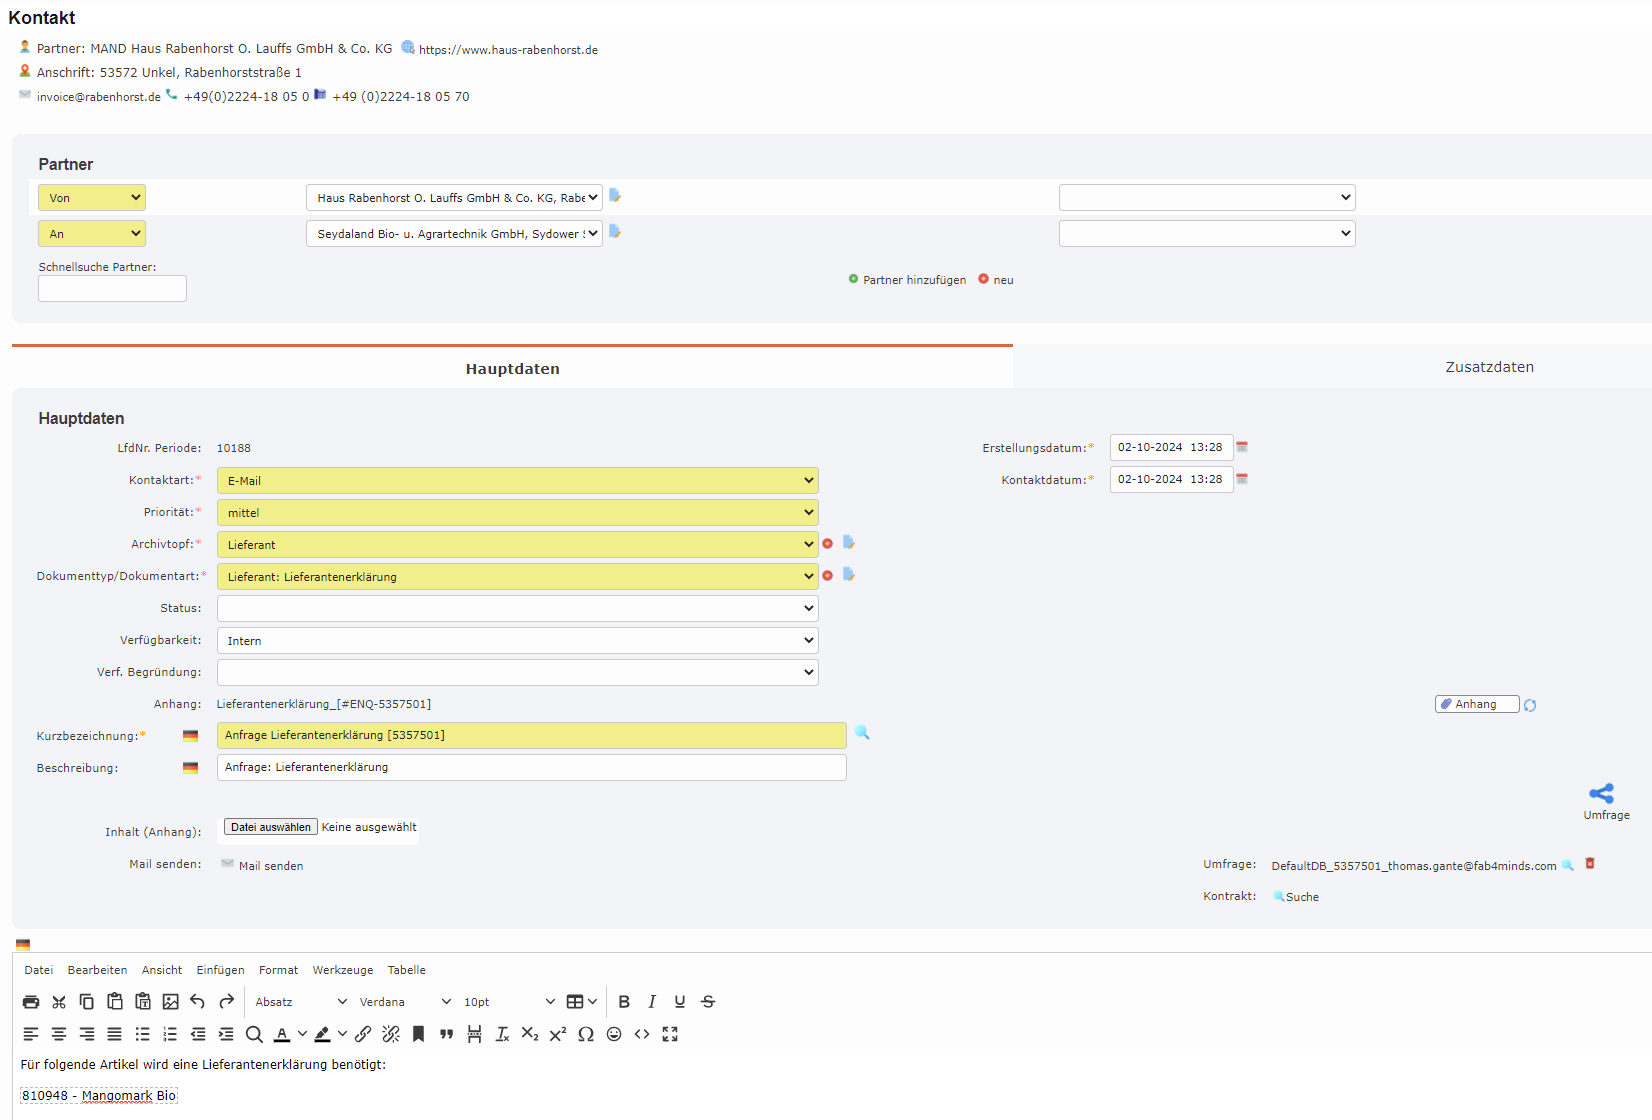The width and height of the screenshot is (1652, 1120).
Task: Open the source code view icon
Action: (642, 1034)
